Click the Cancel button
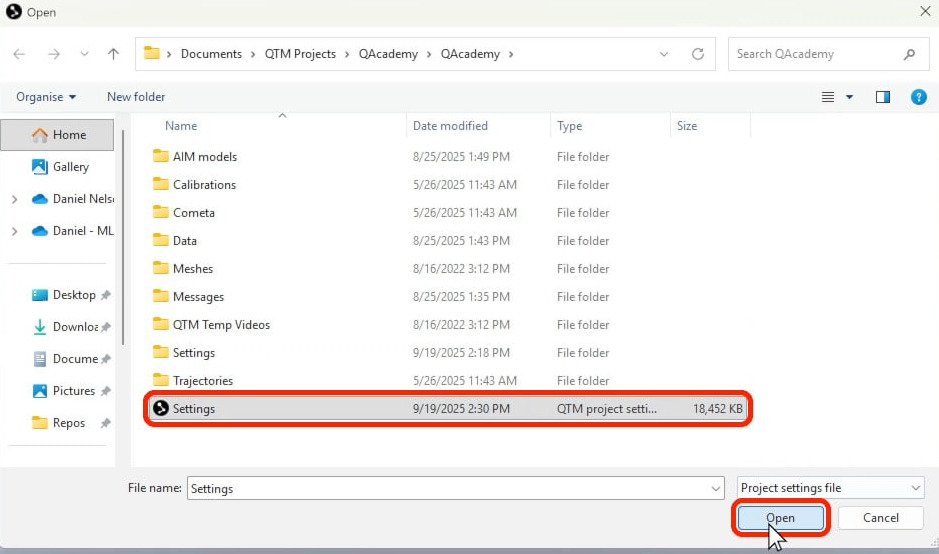Screen dimensions: 939x554 [880, 518]
